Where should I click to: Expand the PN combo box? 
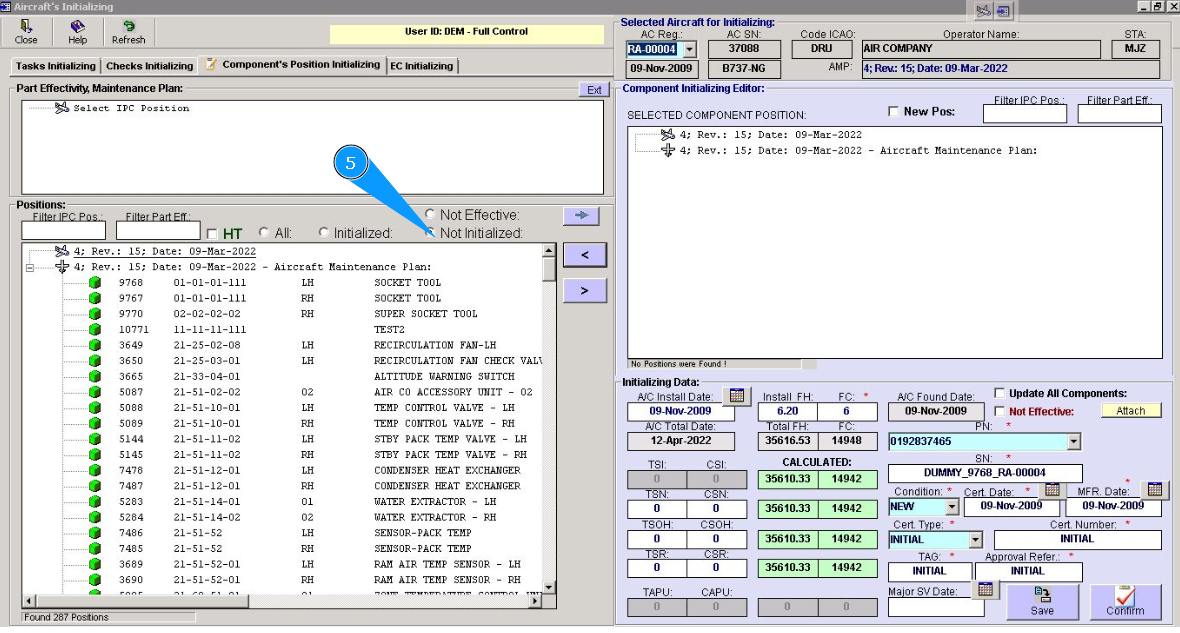click(x=1074, y=441)
